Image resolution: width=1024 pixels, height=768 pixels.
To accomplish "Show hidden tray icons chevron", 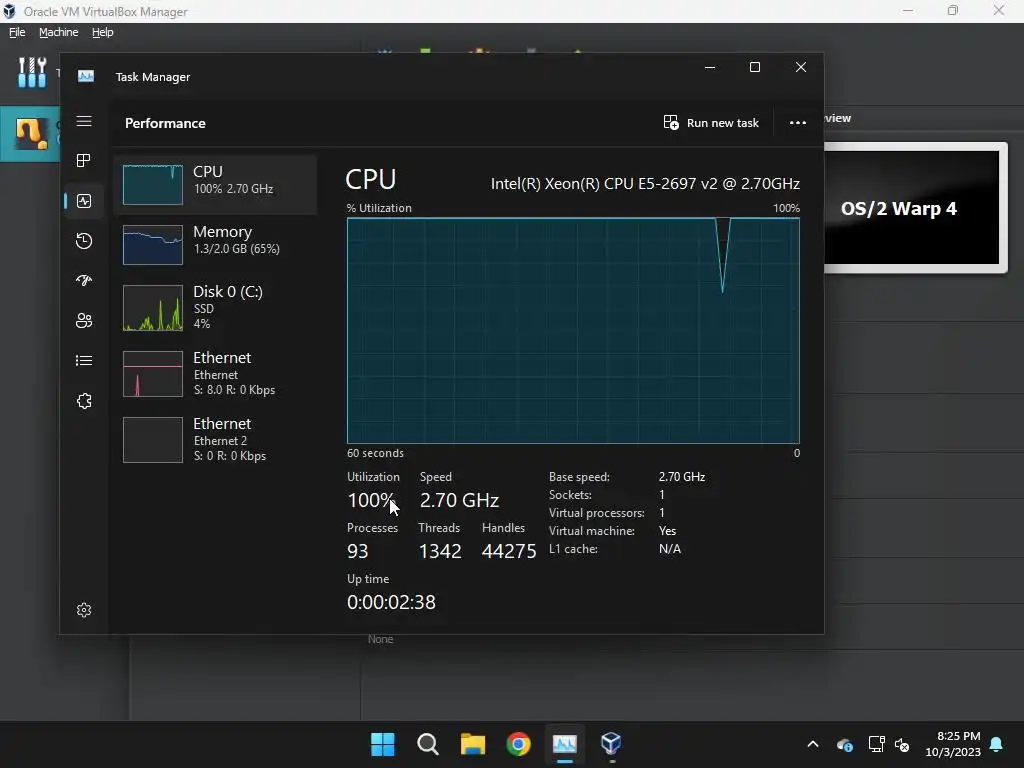I will click(x=812, y=744).
